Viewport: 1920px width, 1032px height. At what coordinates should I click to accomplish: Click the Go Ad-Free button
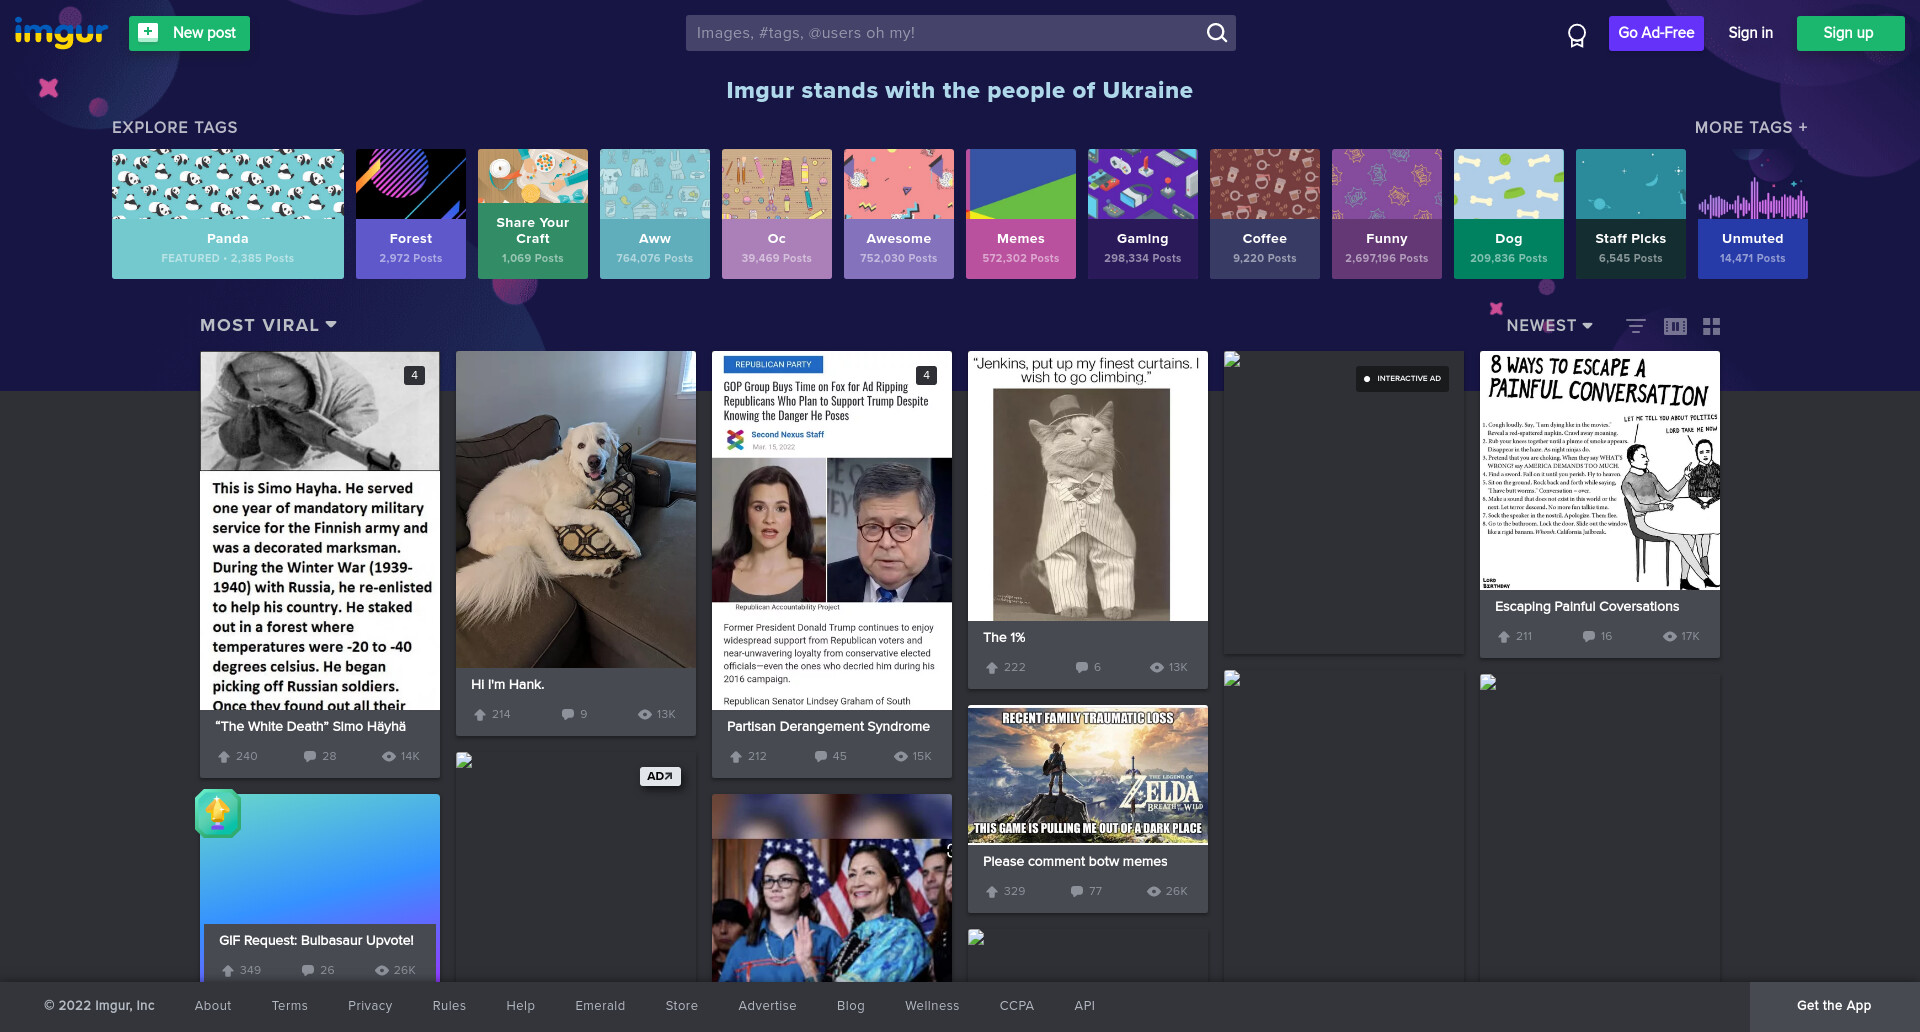tap(1656, 33)
